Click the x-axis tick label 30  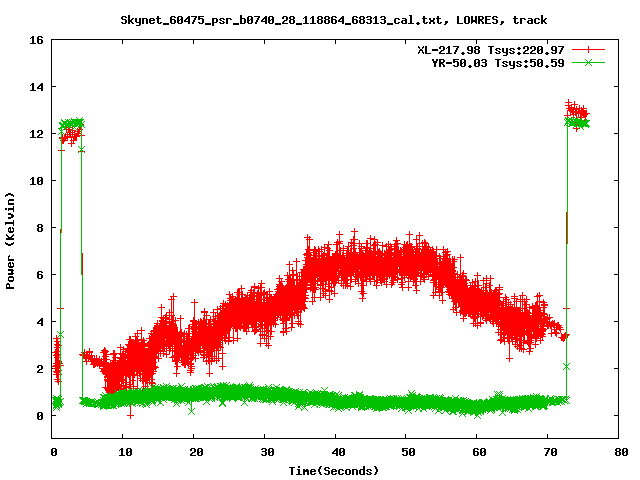267,452
